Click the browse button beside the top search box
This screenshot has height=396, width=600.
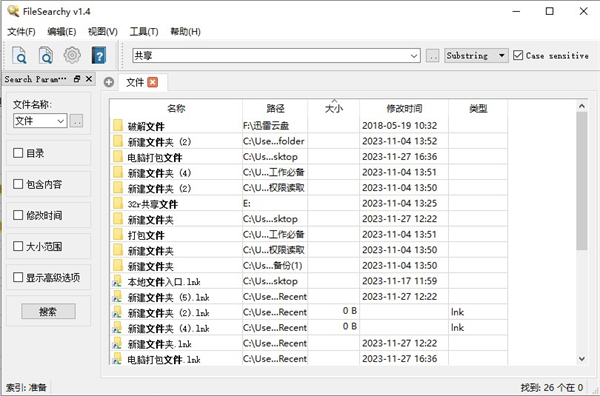click(432, 56)
